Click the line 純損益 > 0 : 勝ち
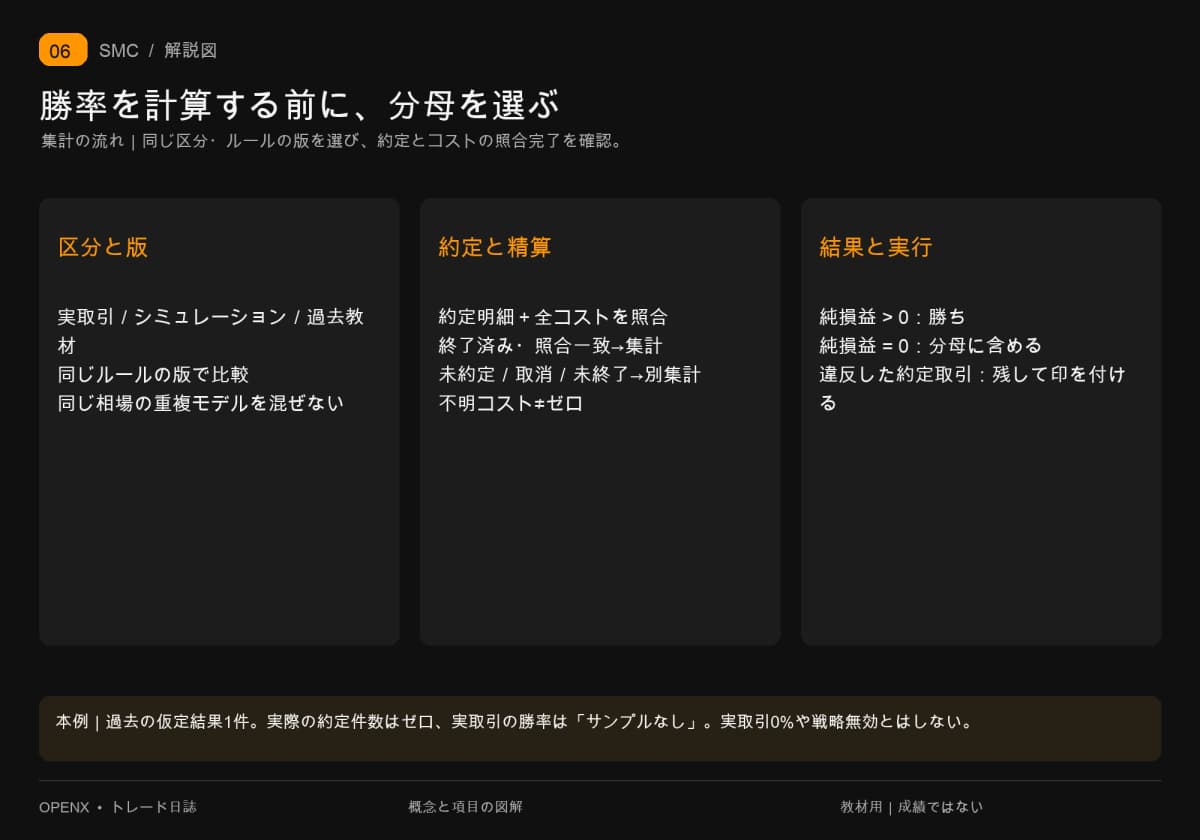Viewport: 1200px width, 840px height. [893, 317]
